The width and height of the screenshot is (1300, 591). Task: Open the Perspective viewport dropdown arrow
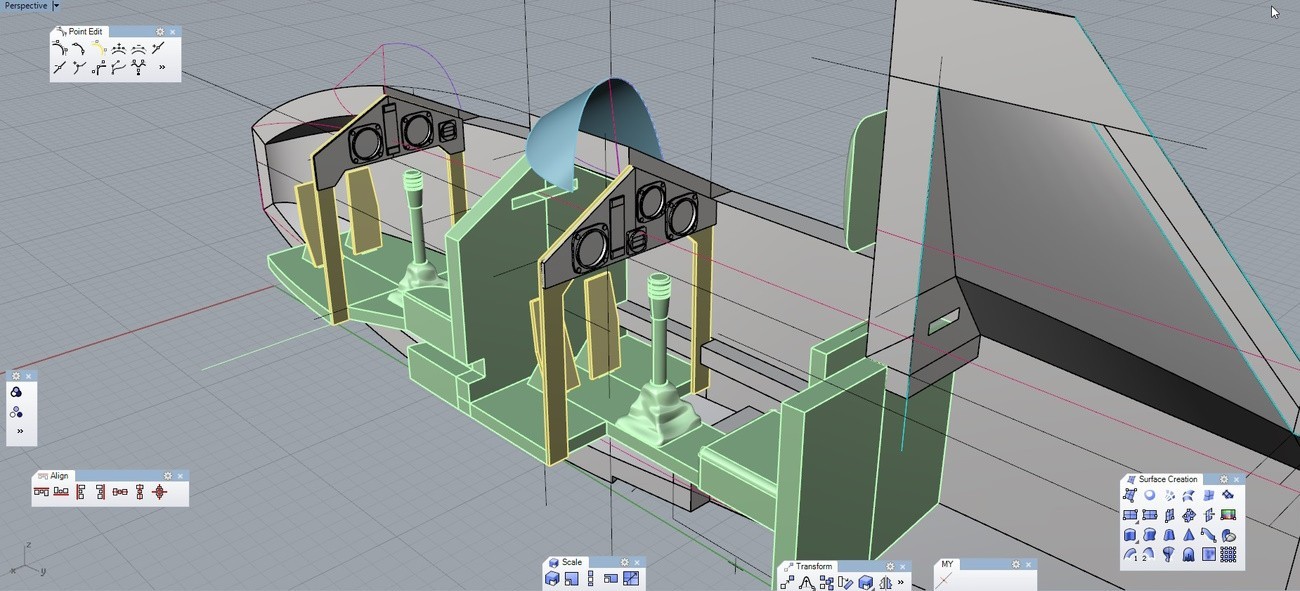coord(56,6)
